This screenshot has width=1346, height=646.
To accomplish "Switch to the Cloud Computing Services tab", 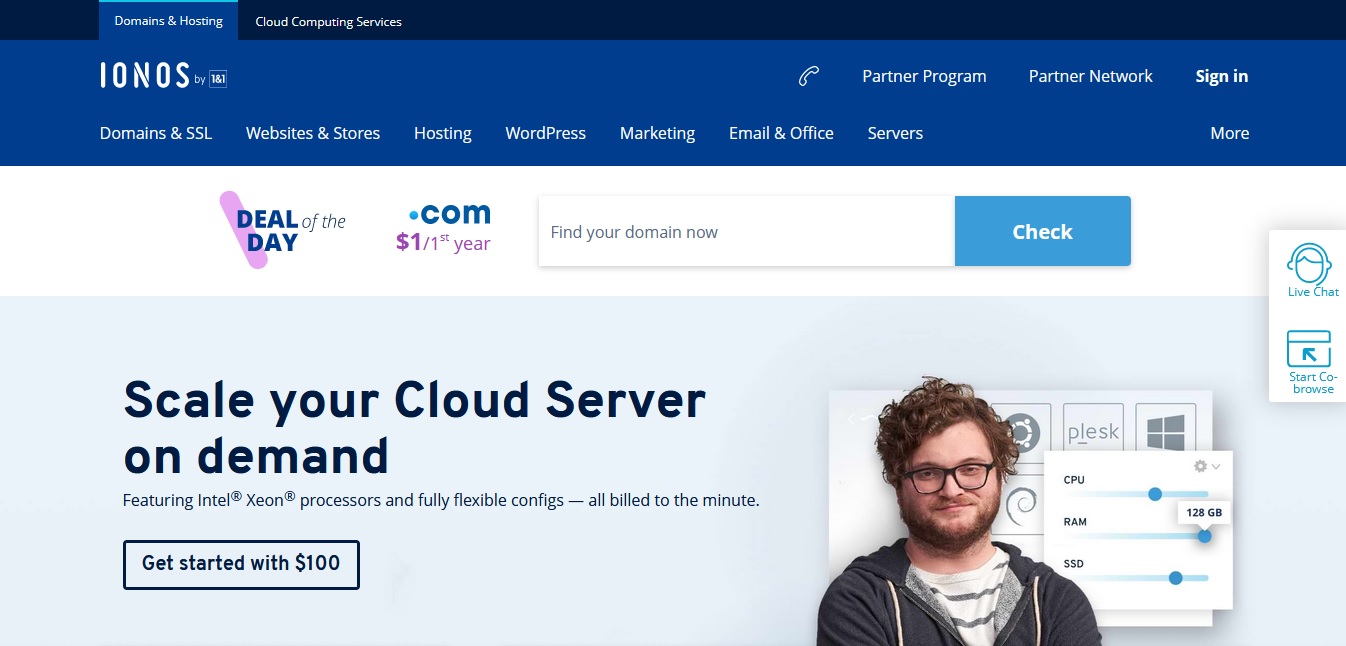I will 328,20.
